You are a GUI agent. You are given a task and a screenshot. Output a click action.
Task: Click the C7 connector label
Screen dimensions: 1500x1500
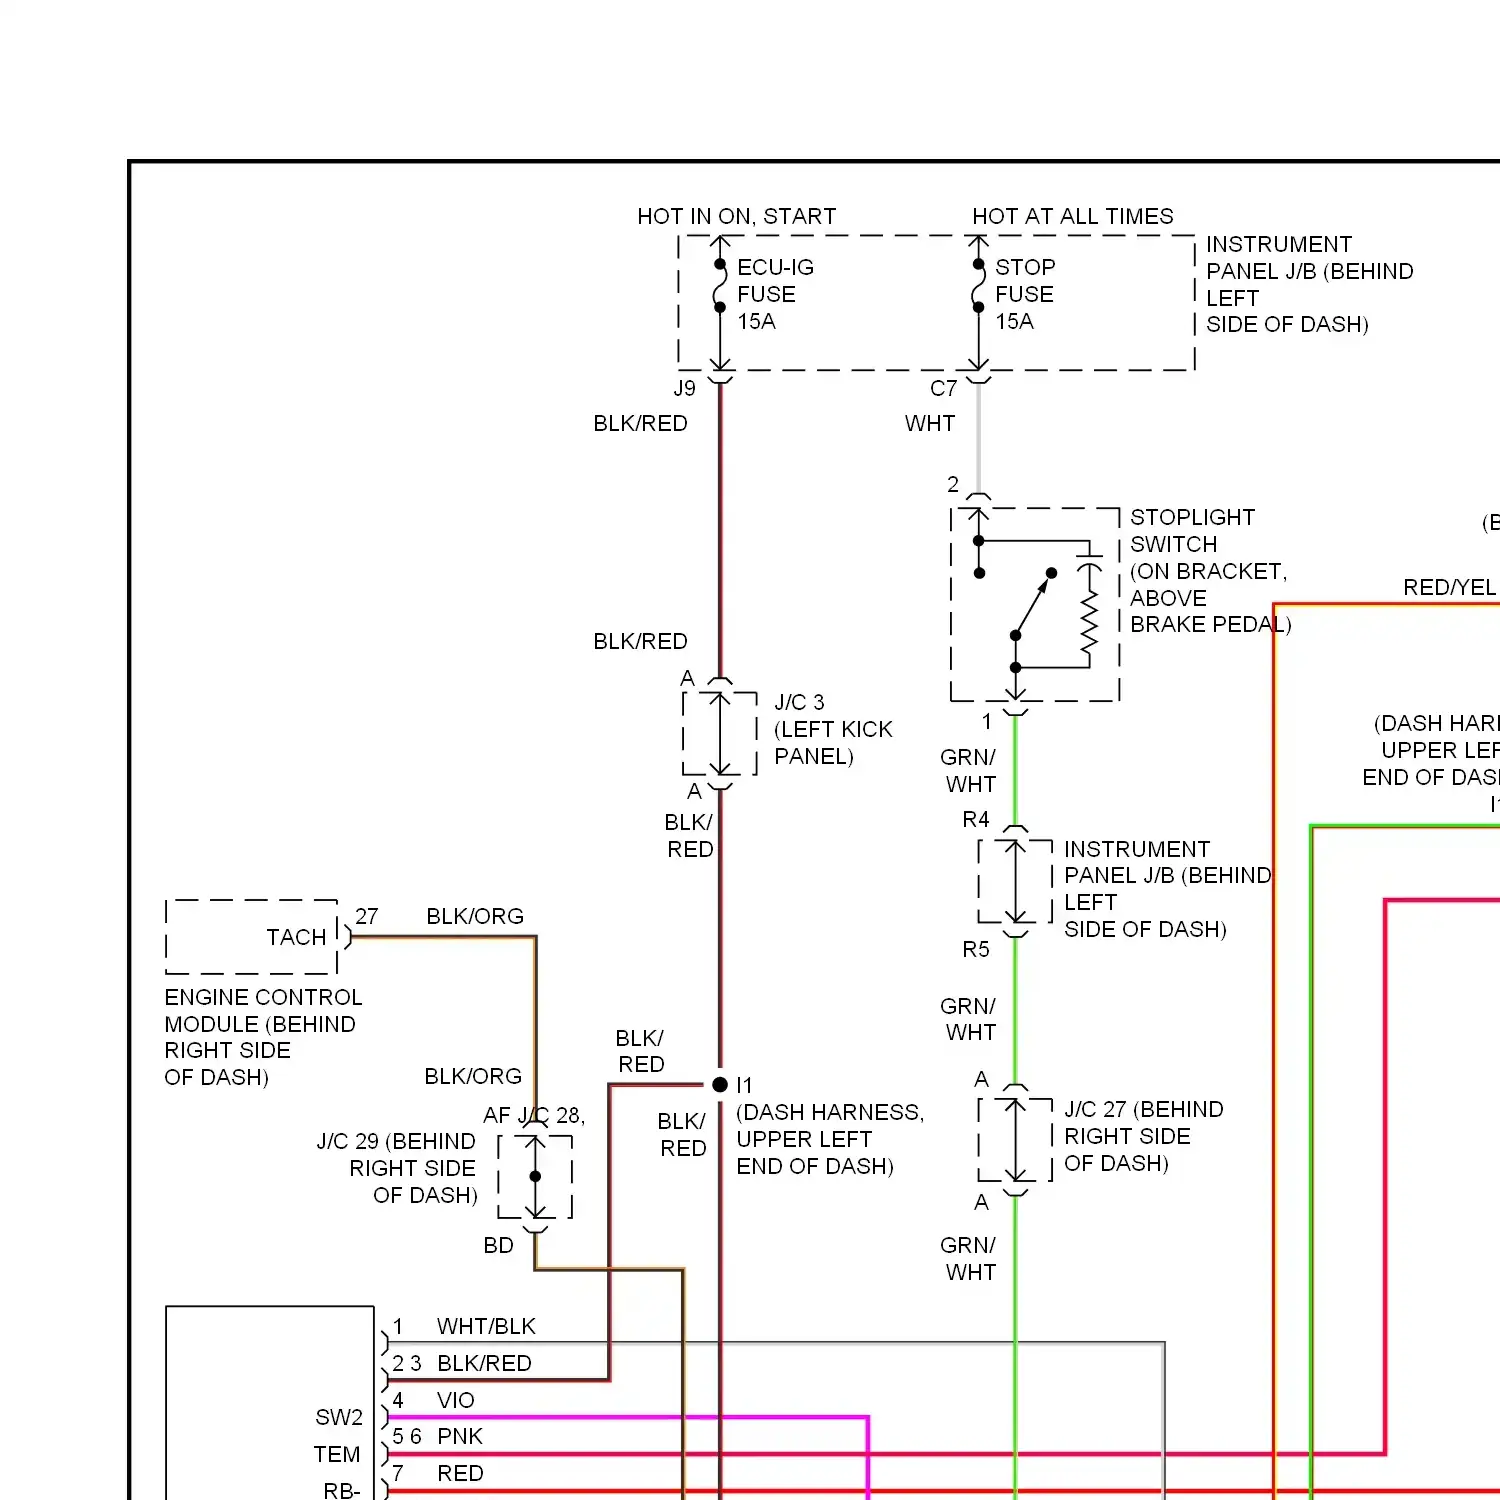pos(943,388)
